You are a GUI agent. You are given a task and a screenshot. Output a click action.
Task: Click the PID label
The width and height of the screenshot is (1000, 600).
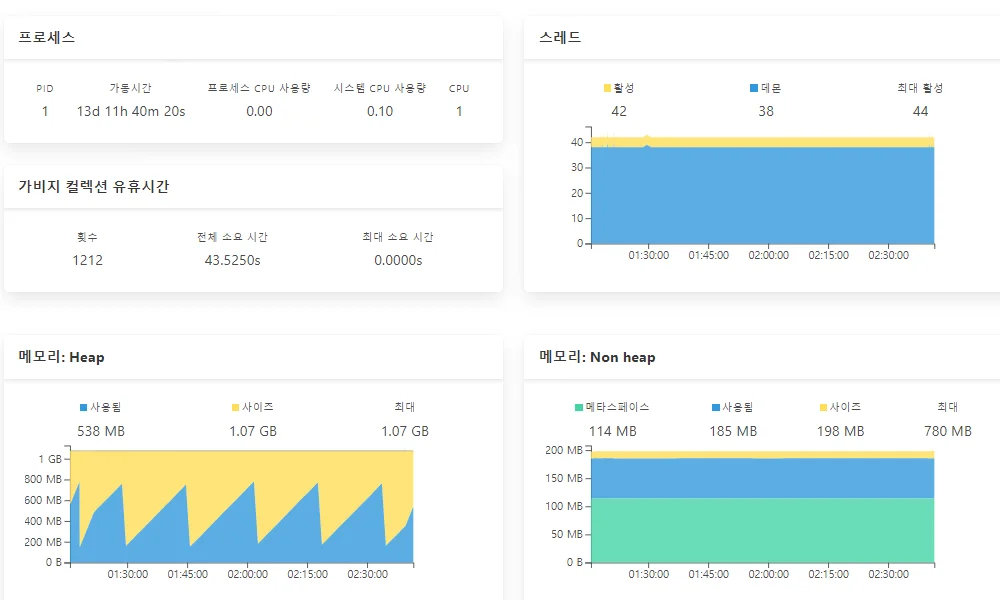45,89
